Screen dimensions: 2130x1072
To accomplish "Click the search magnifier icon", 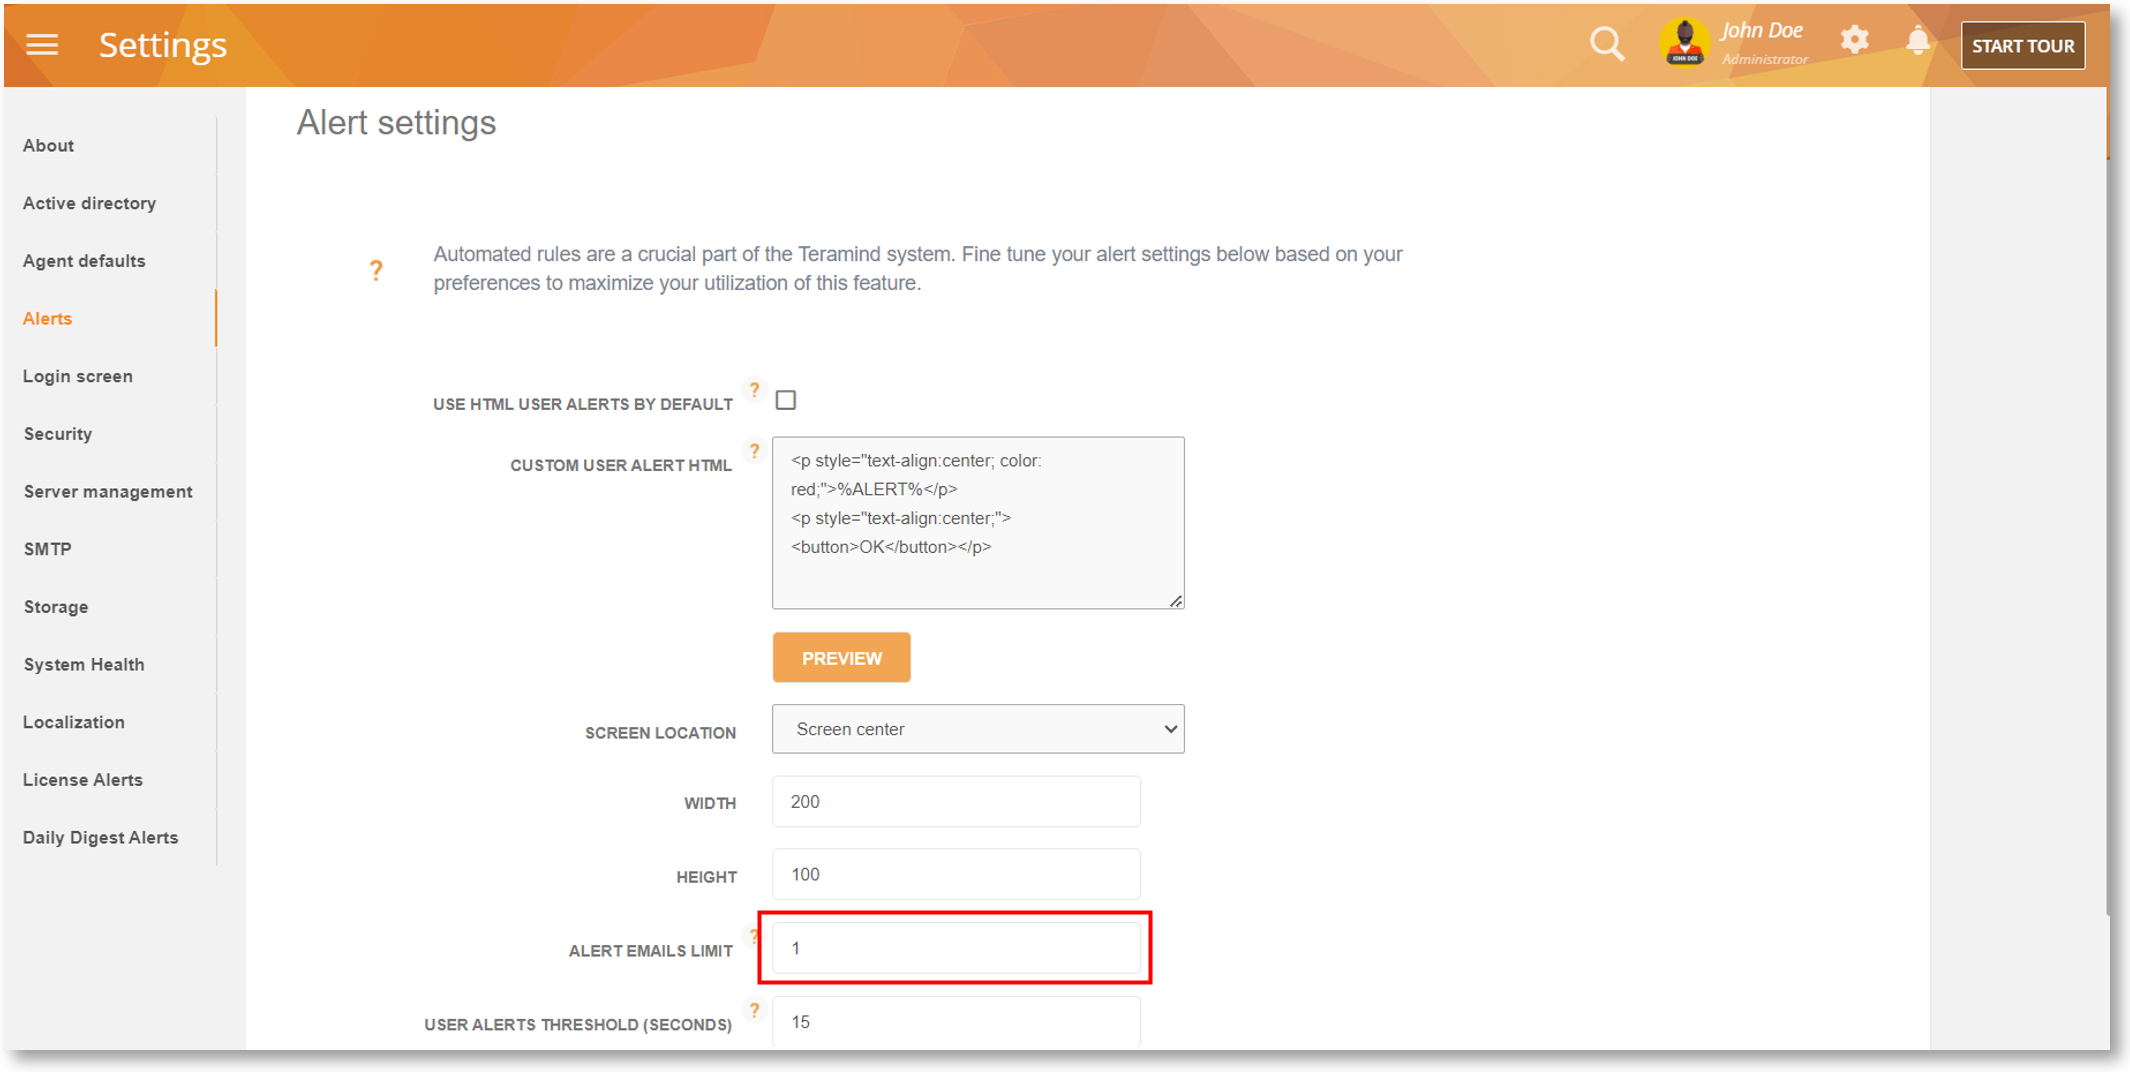I will click(1606, 44).
